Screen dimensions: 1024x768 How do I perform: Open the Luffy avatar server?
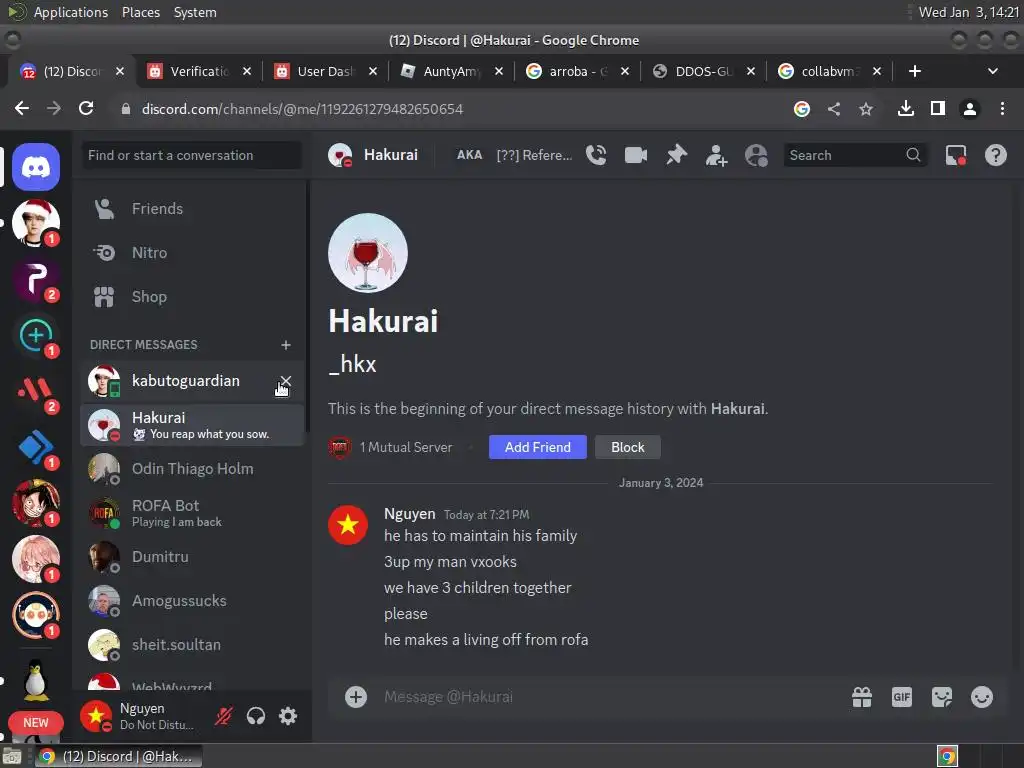(x=36, y=503)
